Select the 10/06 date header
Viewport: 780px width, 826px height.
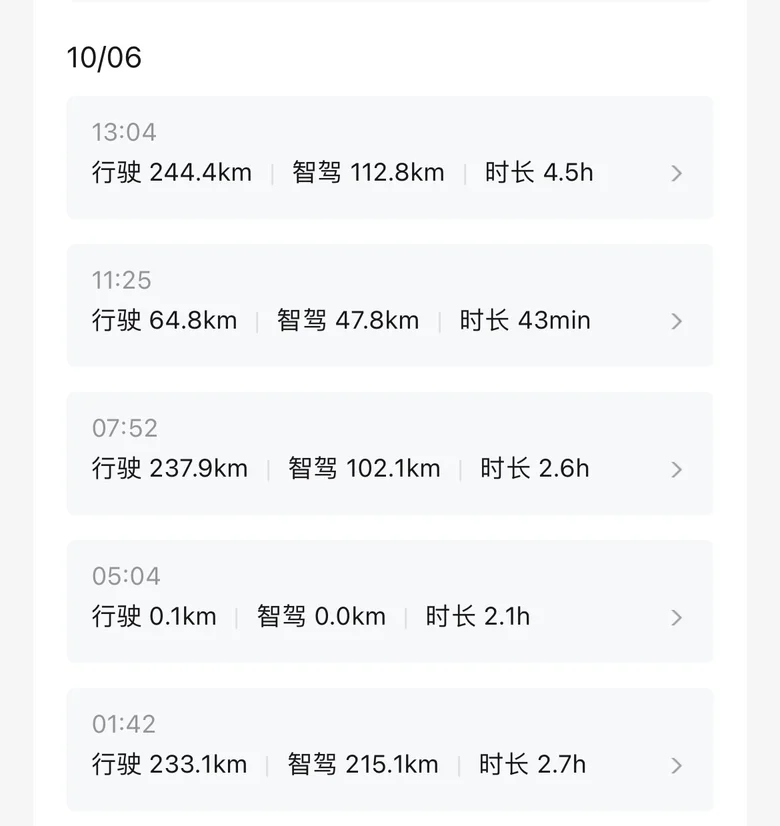104,57
